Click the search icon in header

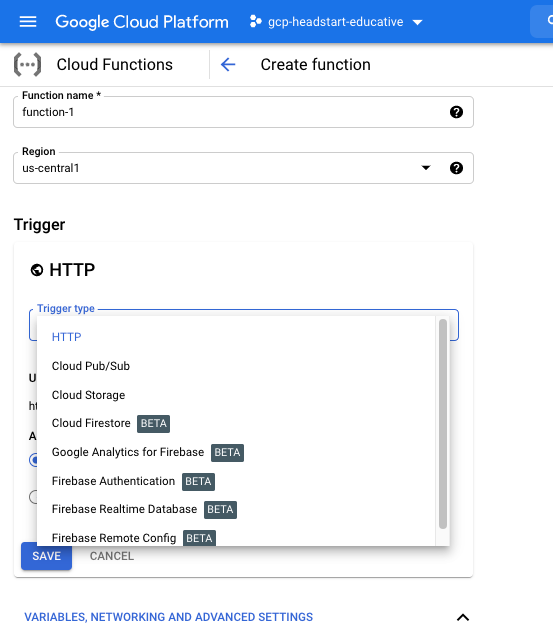pos(549,21)
